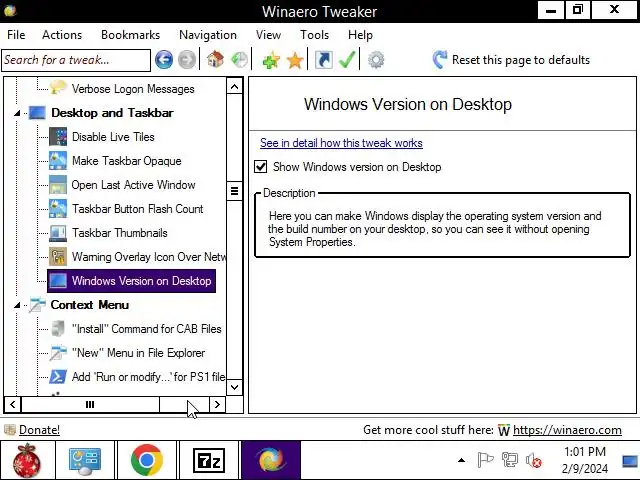The width and height of the screenshot is (640, 480).
Task: Open the Control Panel taskbar icon
Action: [x=85, y=460]
